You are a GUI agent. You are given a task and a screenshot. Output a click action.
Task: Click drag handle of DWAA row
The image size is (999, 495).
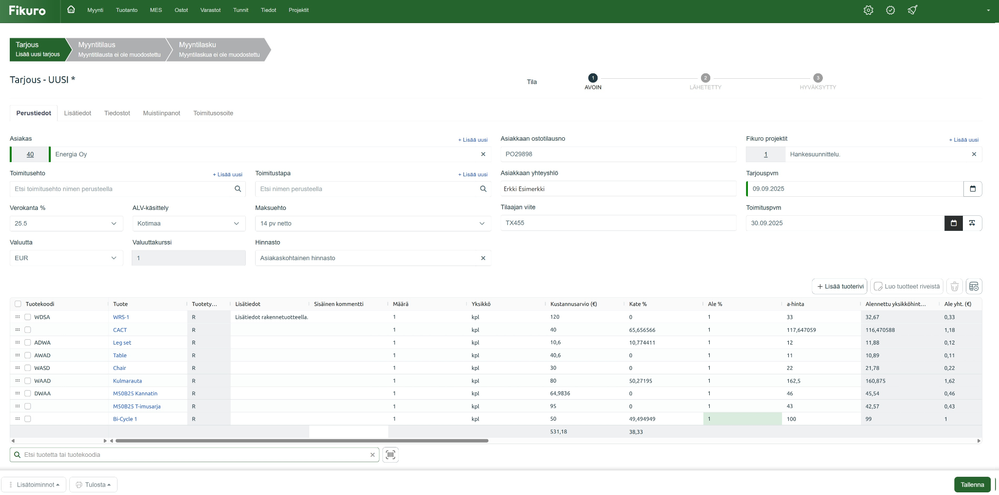pyautogui.click(x=18, y=393)
